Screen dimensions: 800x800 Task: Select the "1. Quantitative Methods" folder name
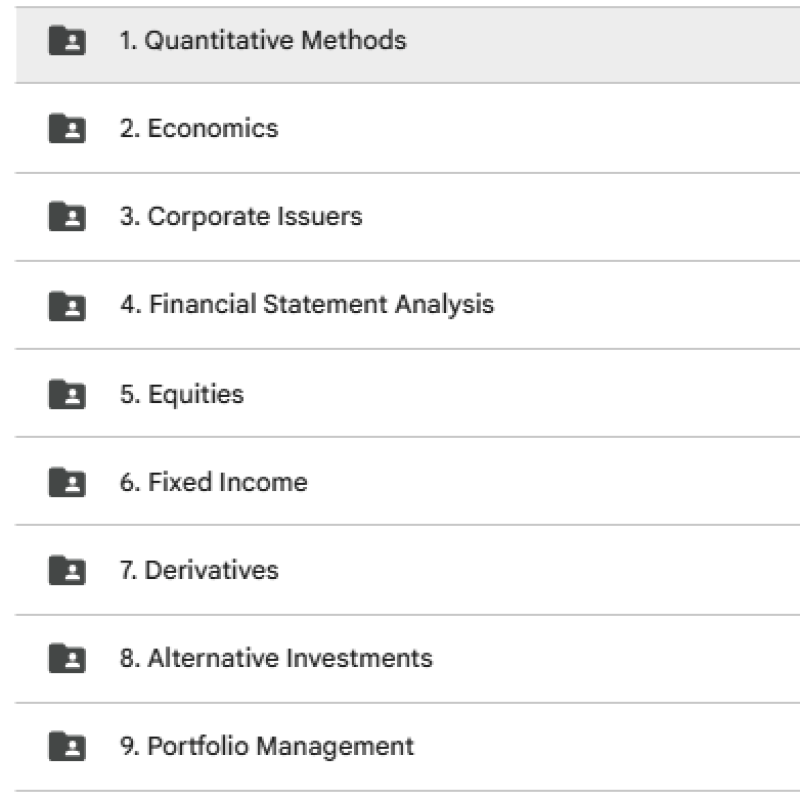263,40
